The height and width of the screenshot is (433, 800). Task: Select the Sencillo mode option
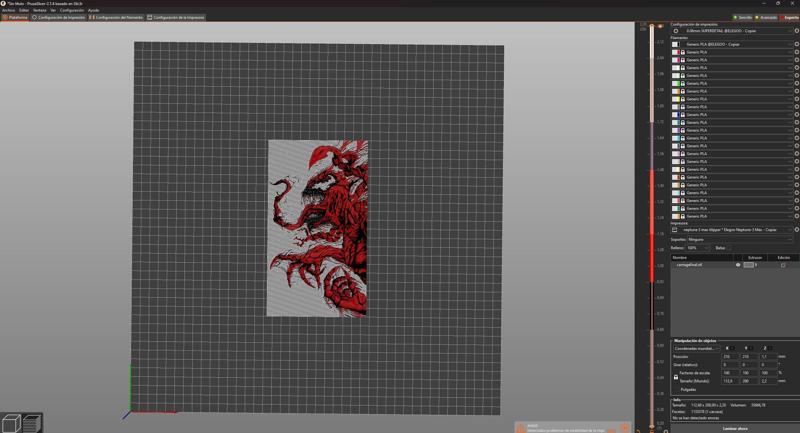tap(743, 17)
